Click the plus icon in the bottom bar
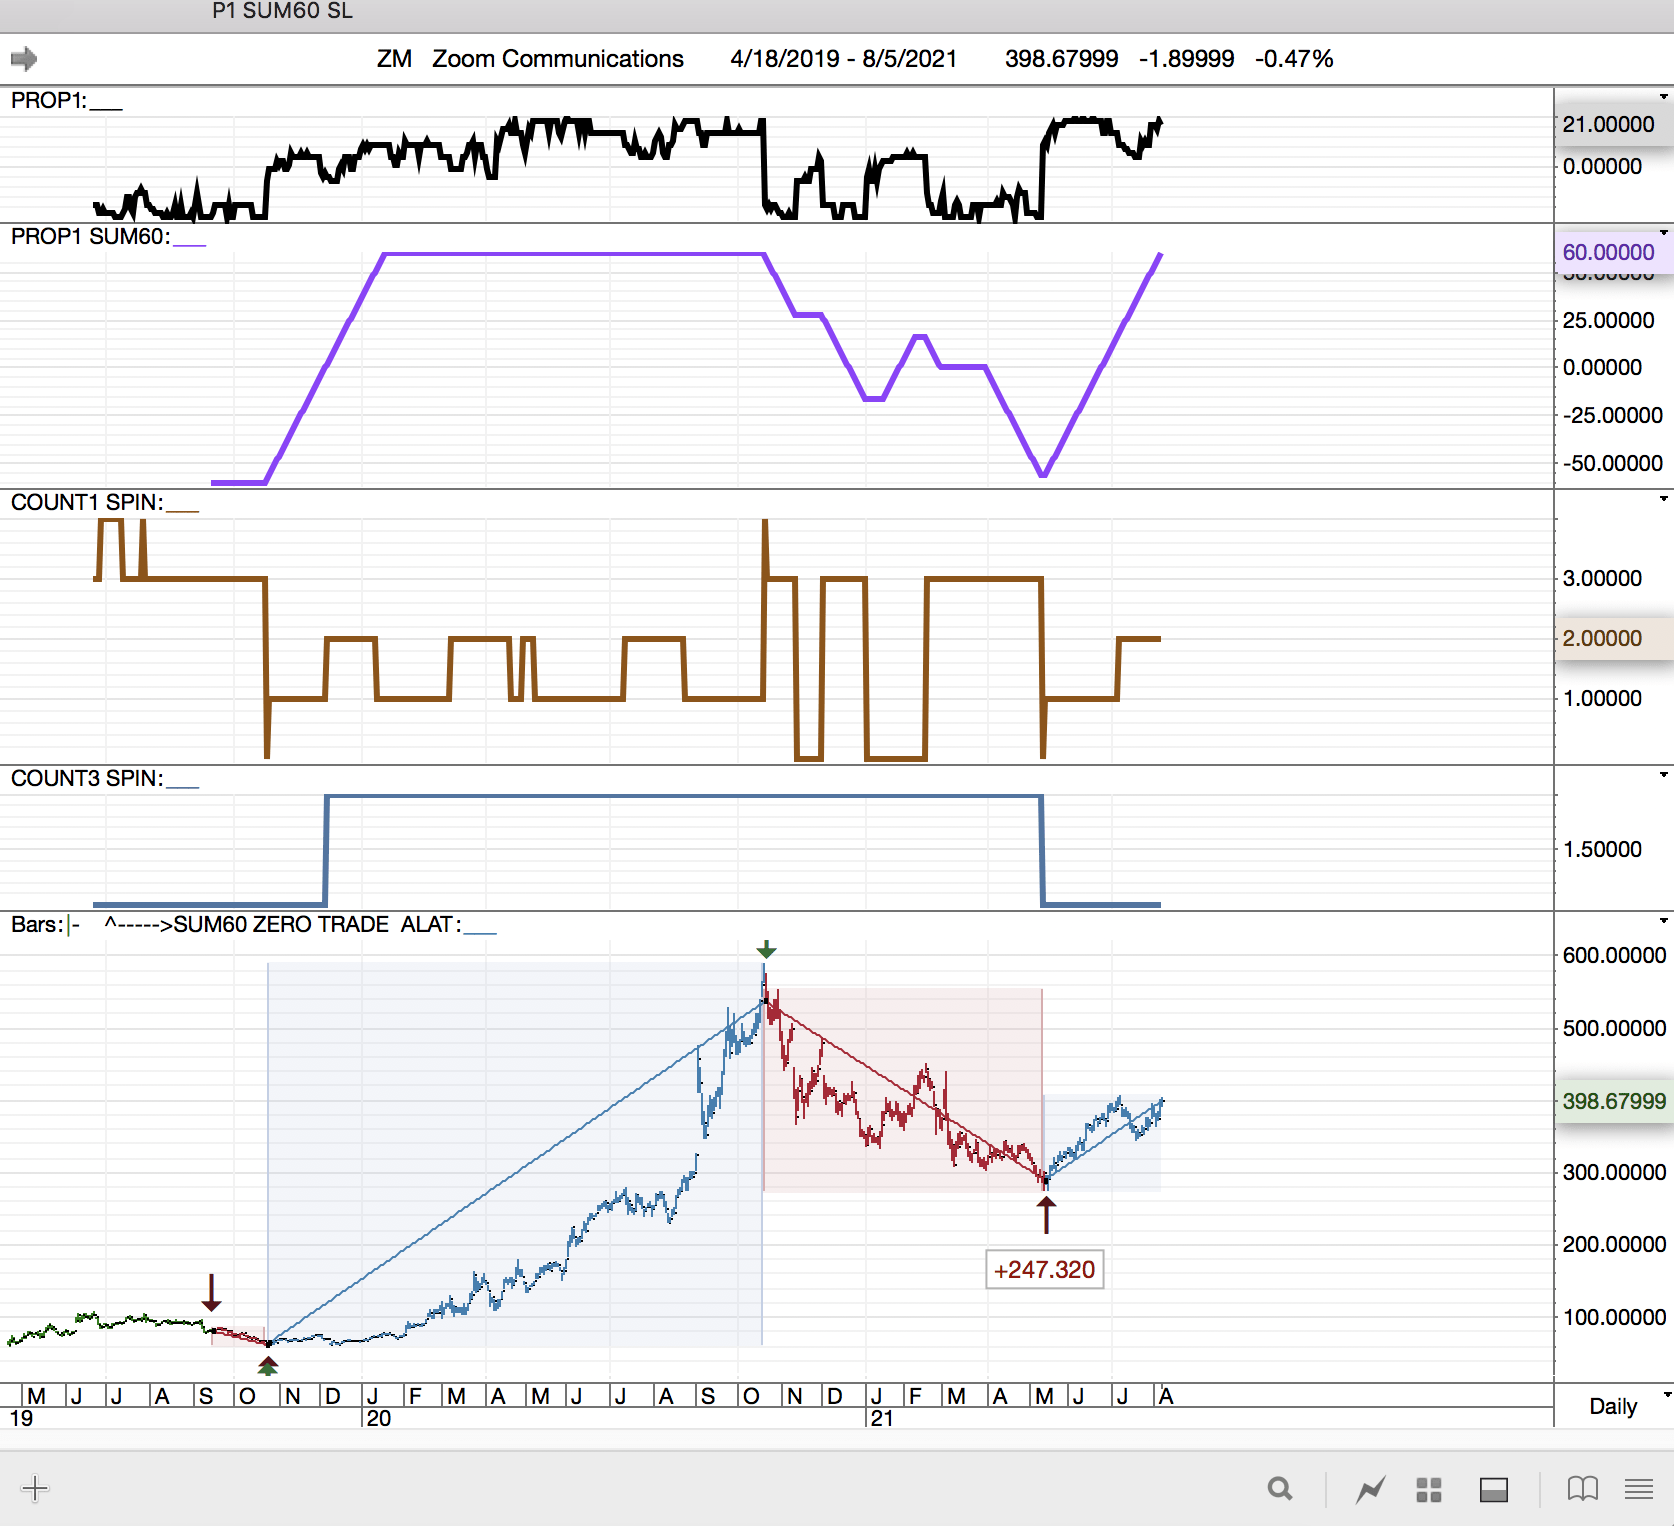 (x=35, y=1488)
